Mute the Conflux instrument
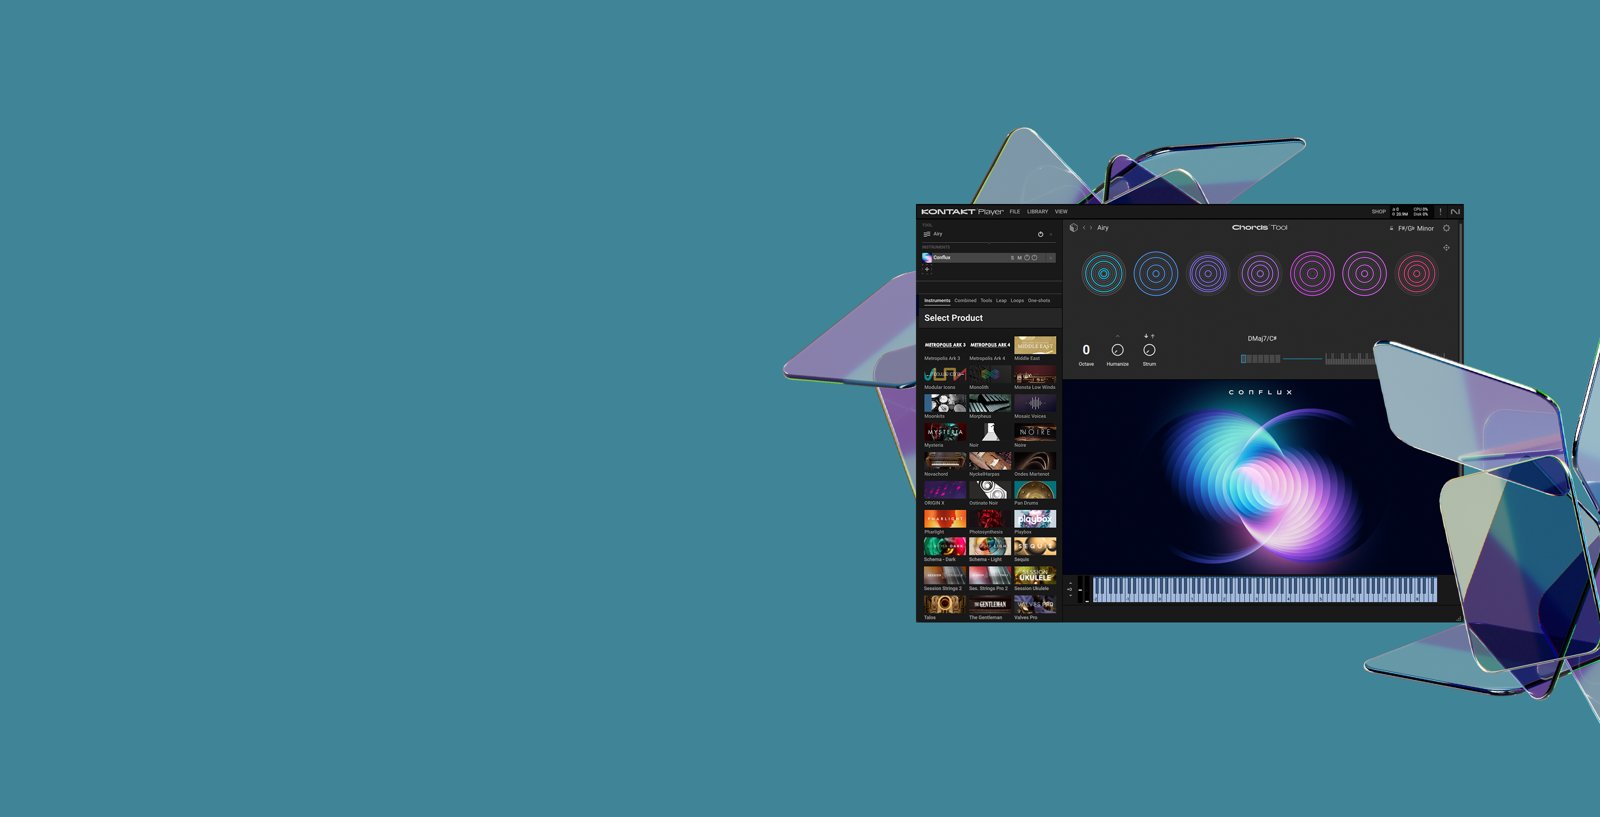Screen dimensions: 1600x817 click(x=1019, y=258)
